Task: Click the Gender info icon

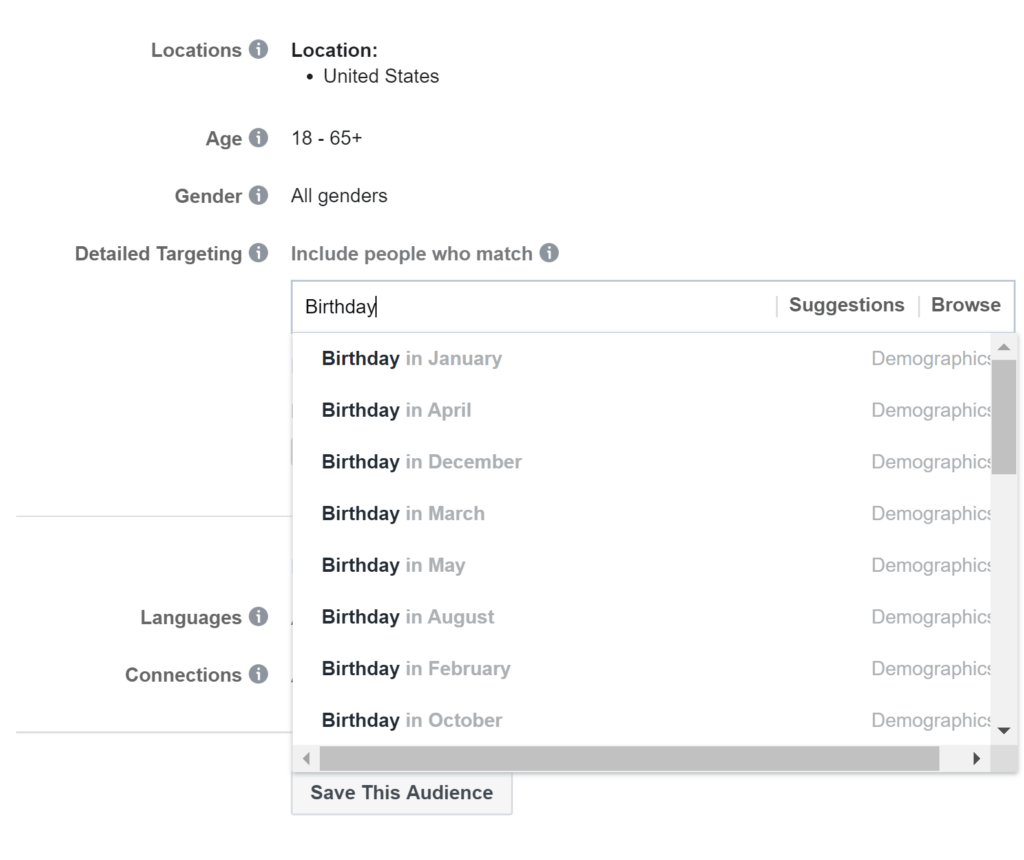Action: tap(259, 196)
